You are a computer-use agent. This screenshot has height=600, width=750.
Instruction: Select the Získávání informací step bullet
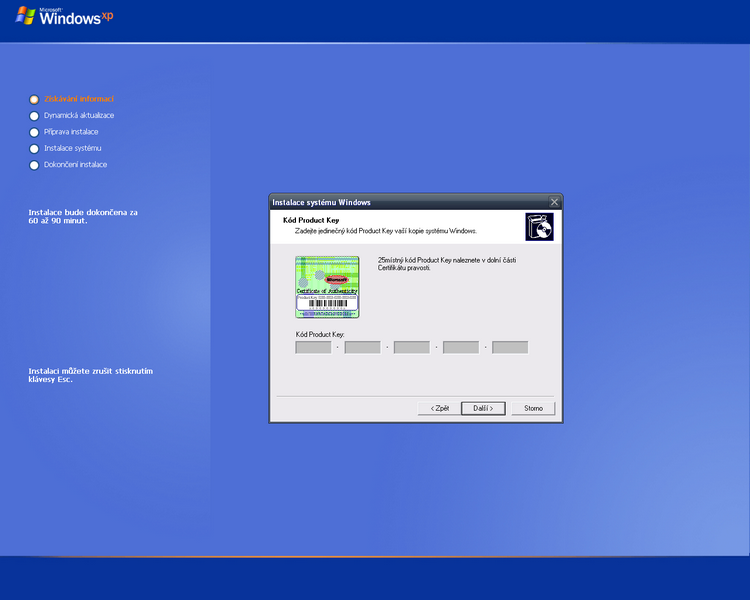click(34, 100)
